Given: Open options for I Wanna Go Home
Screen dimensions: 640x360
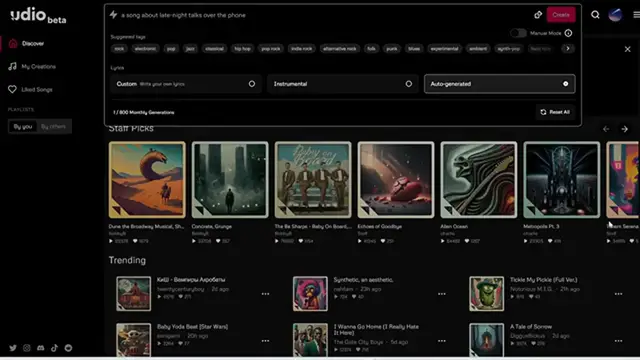Looking at the screenshot, I should point(442,341).
